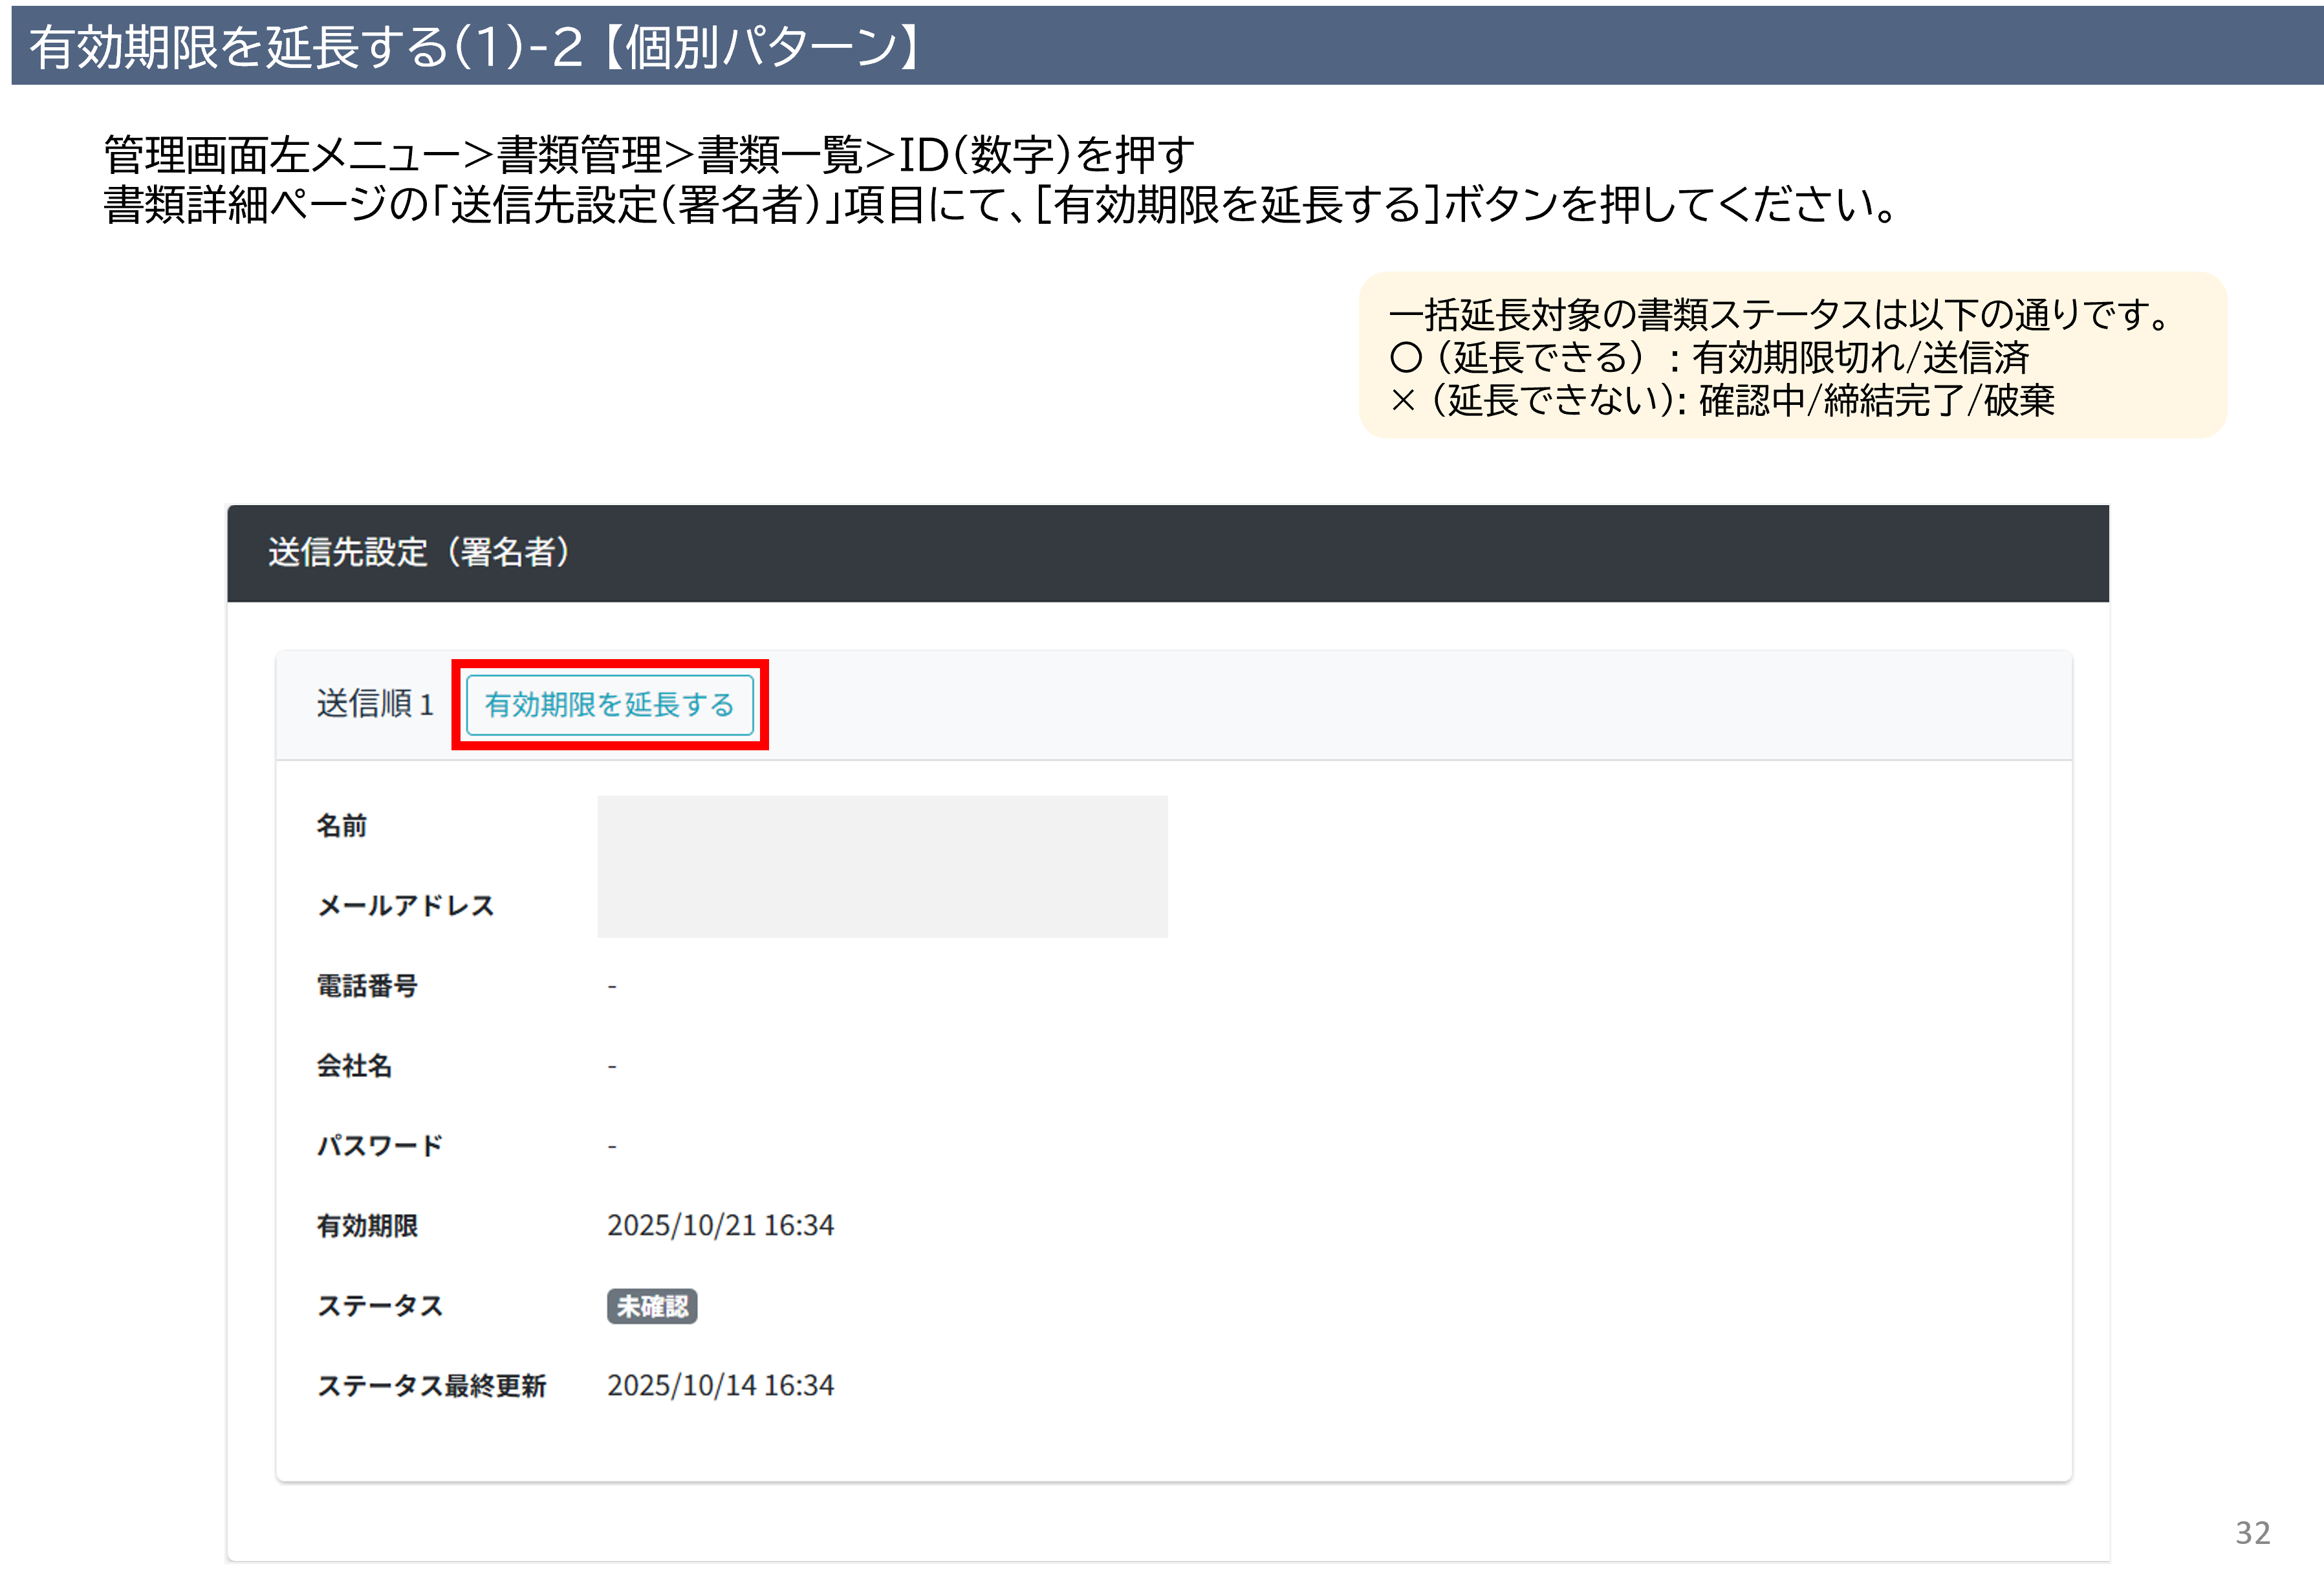
Task: Click the ステータス field label
Action: click(379, 1306)
